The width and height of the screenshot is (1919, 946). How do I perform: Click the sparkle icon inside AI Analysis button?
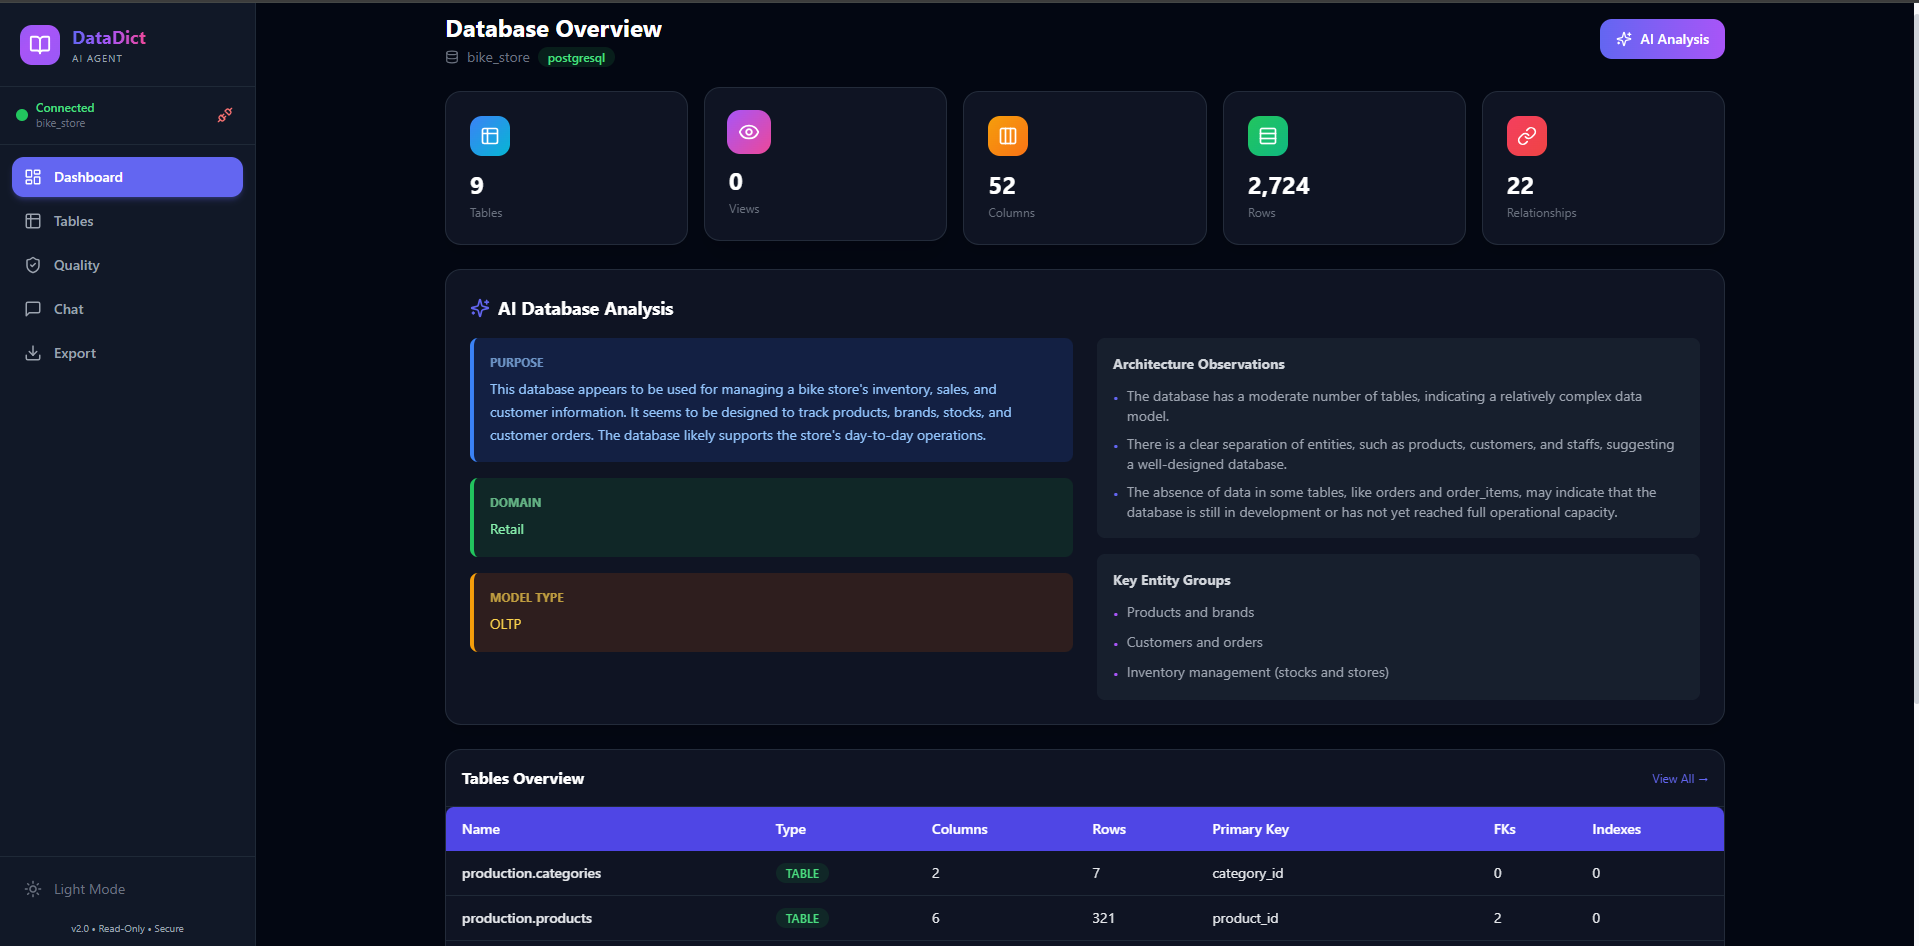coord(1624,39)
